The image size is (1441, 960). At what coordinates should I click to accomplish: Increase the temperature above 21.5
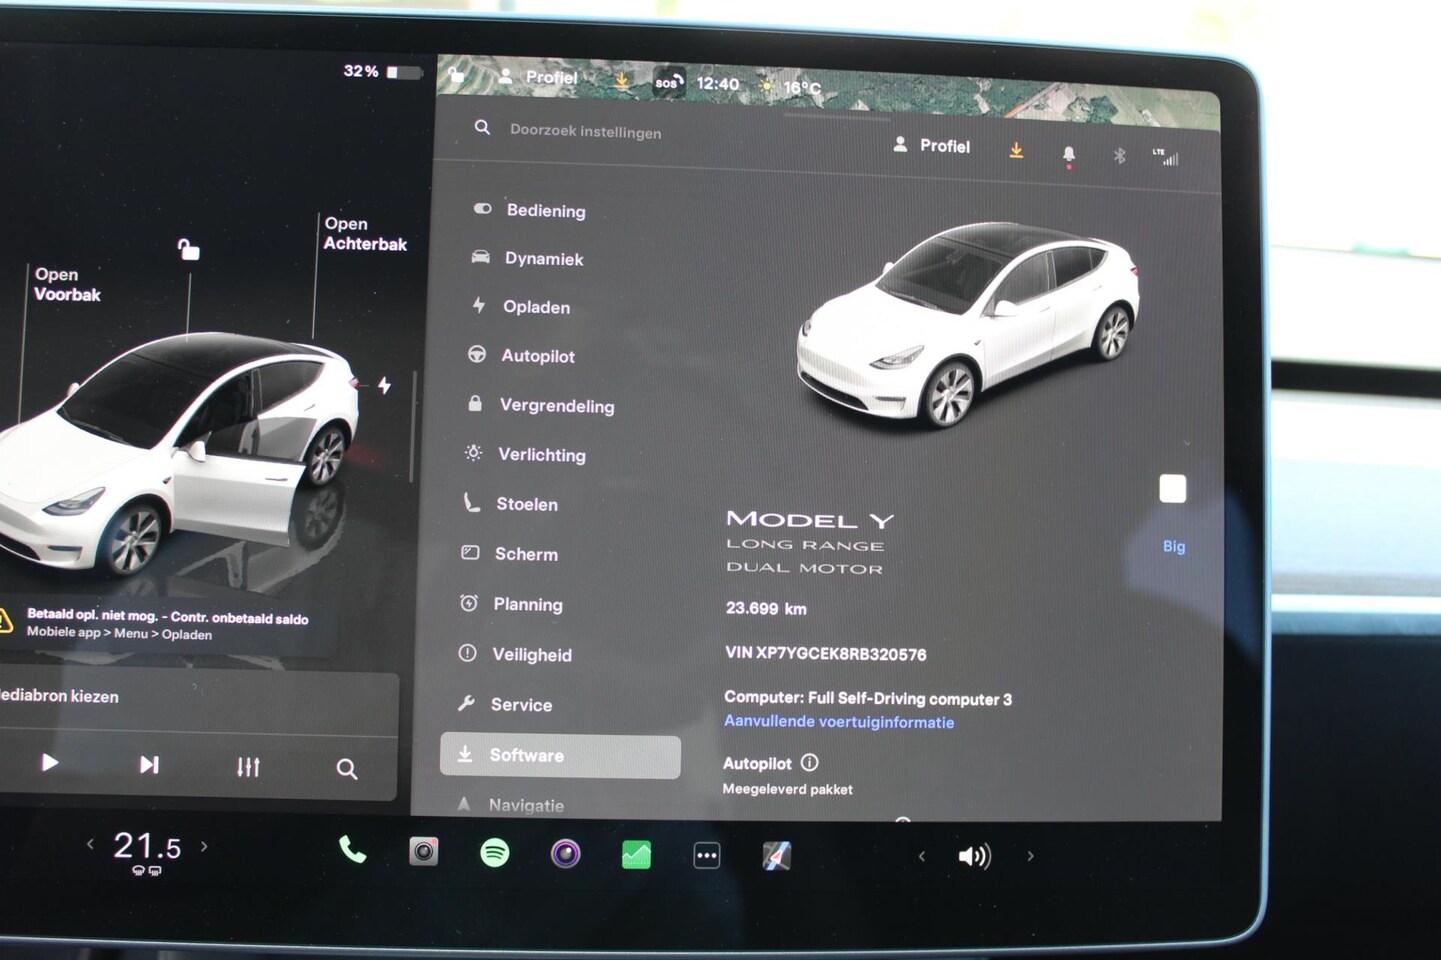click(x=204, y=846)
